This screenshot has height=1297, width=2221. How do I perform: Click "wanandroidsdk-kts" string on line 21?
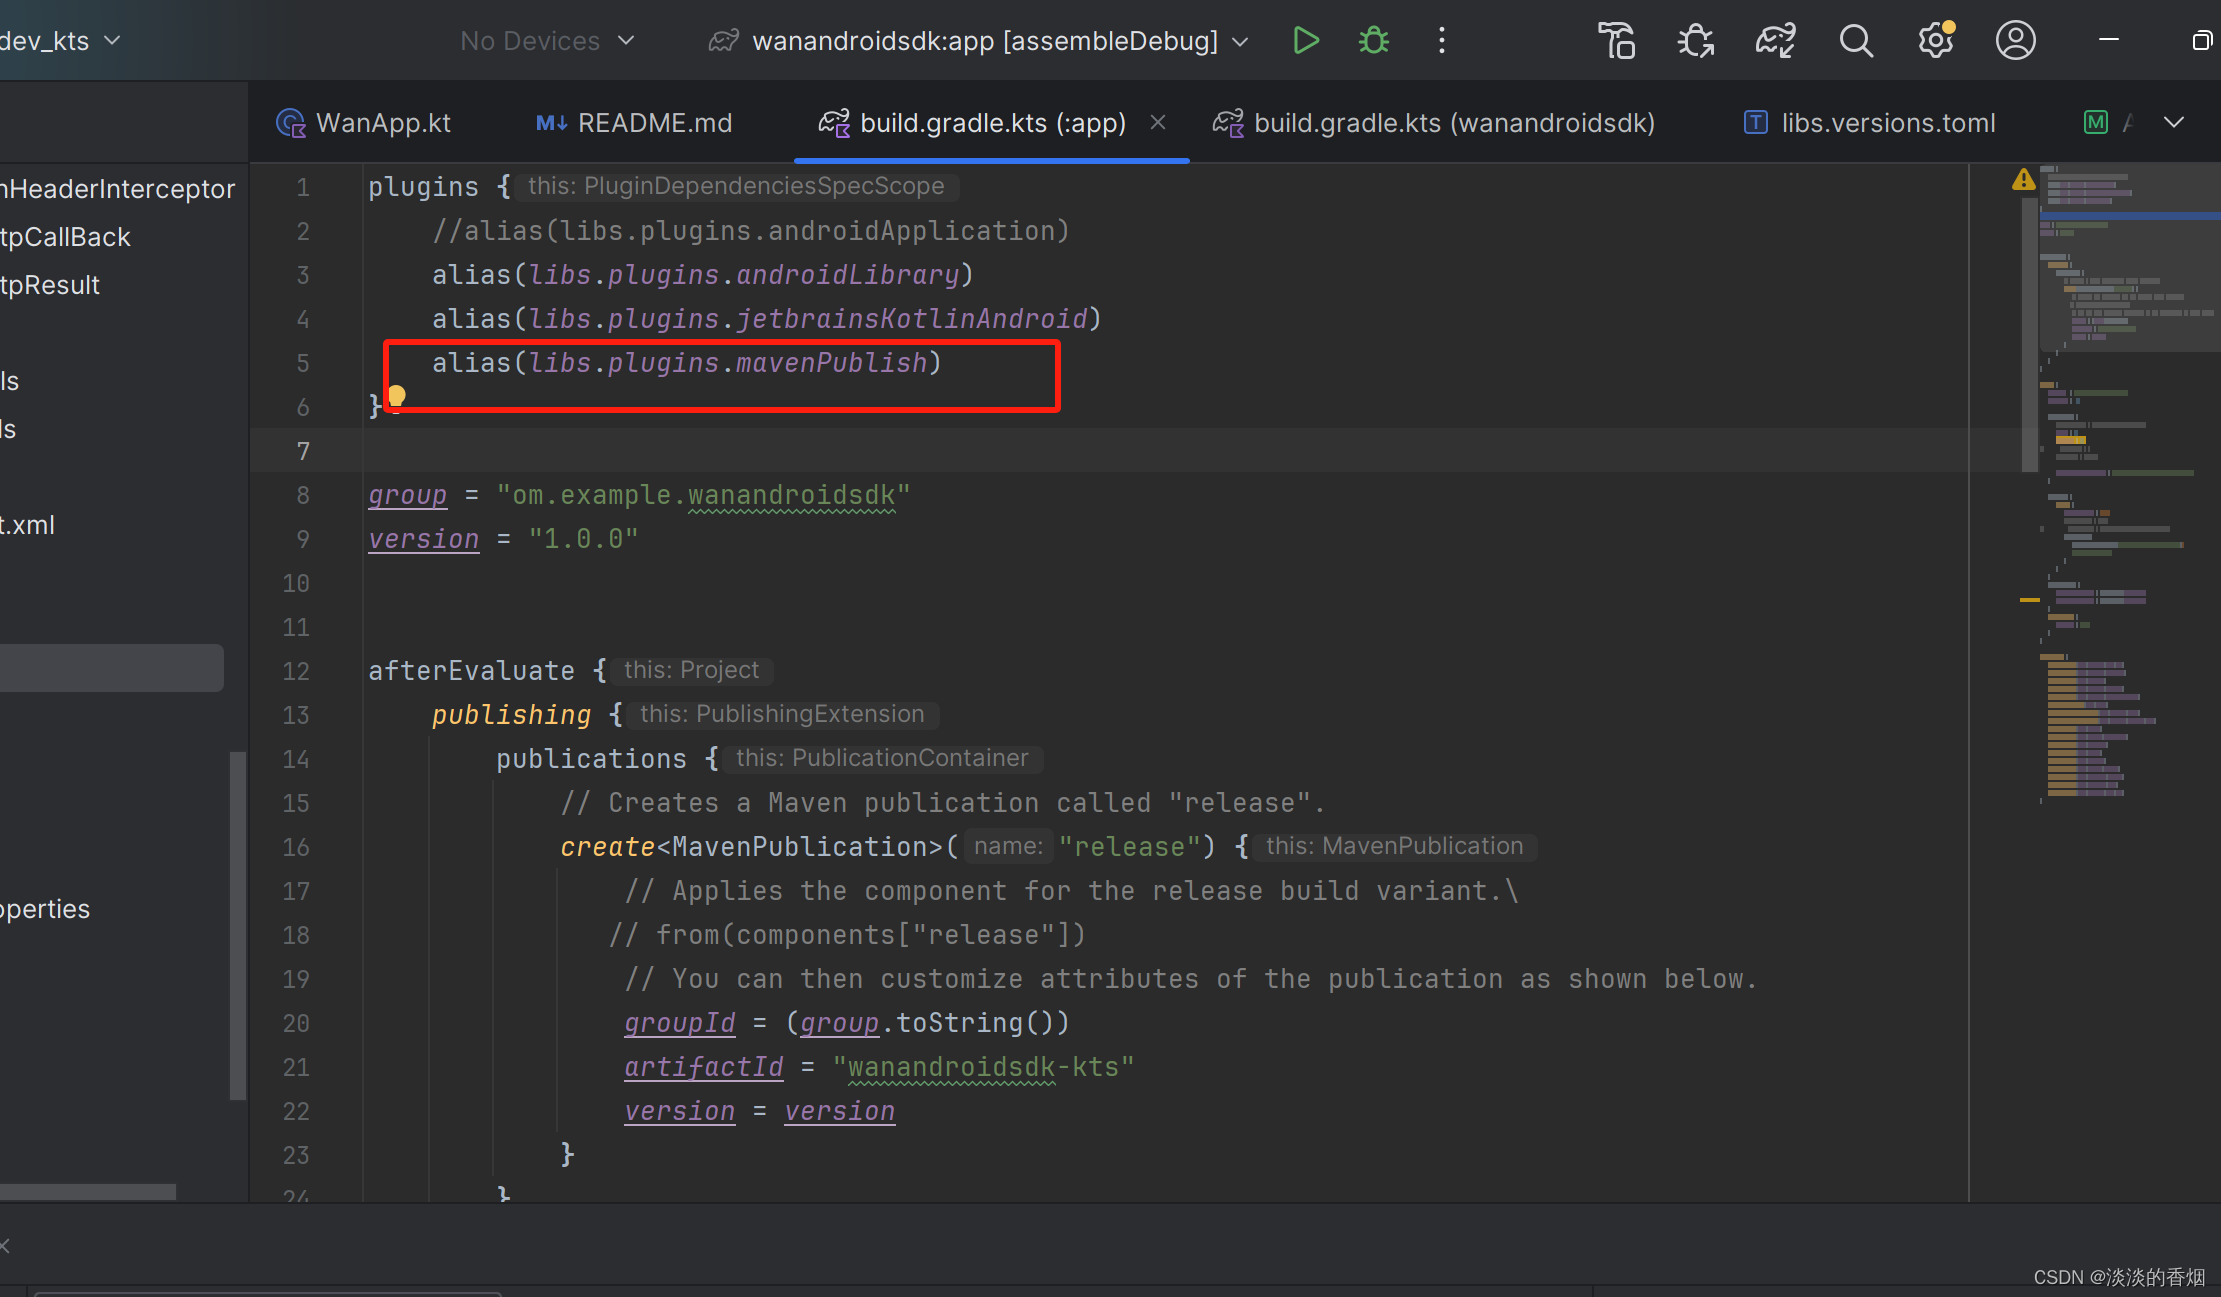tap(983, 1067)
